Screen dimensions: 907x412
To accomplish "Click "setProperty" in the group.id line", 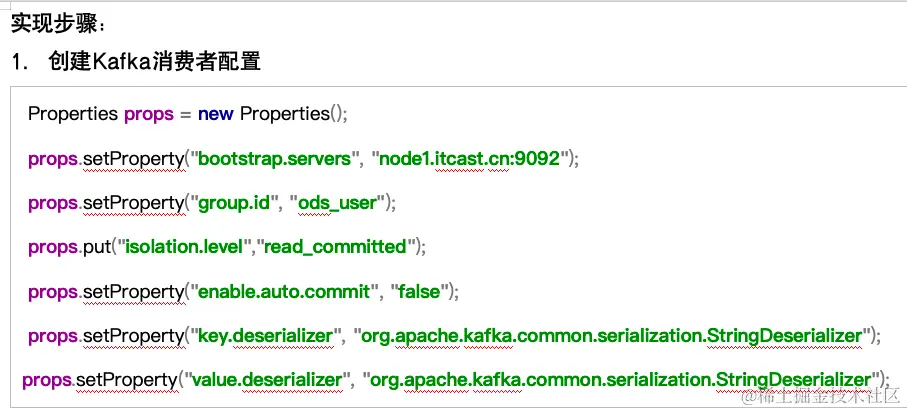I will 133,203.
